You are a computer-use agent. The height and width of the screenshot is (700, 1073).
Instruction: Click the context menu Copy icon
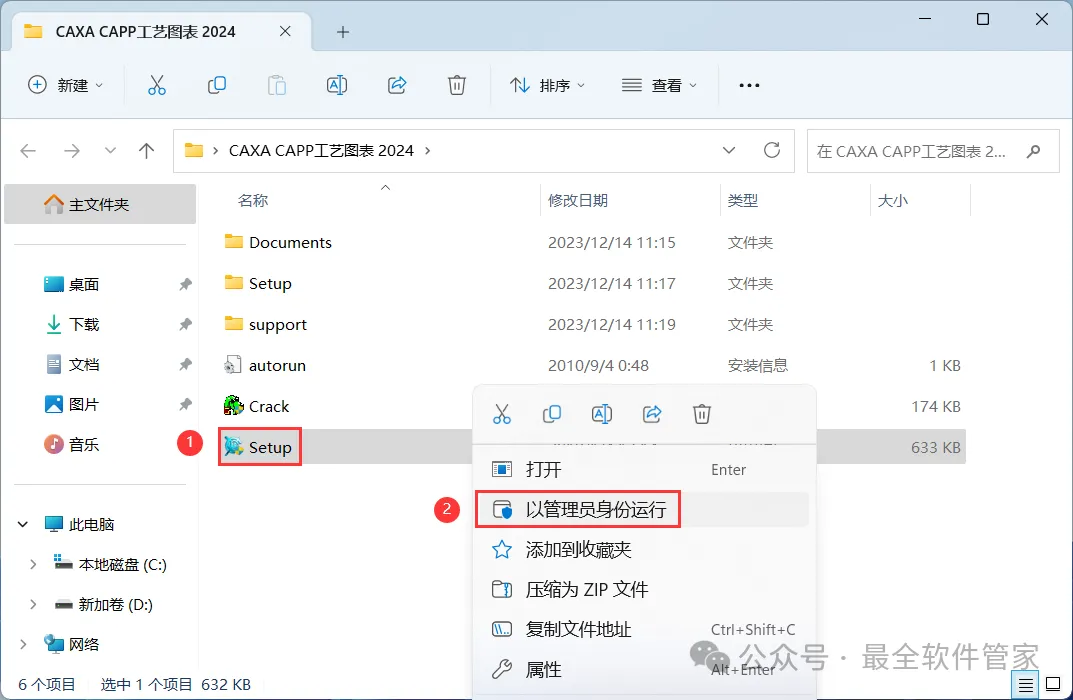click(x=552, y=414)
